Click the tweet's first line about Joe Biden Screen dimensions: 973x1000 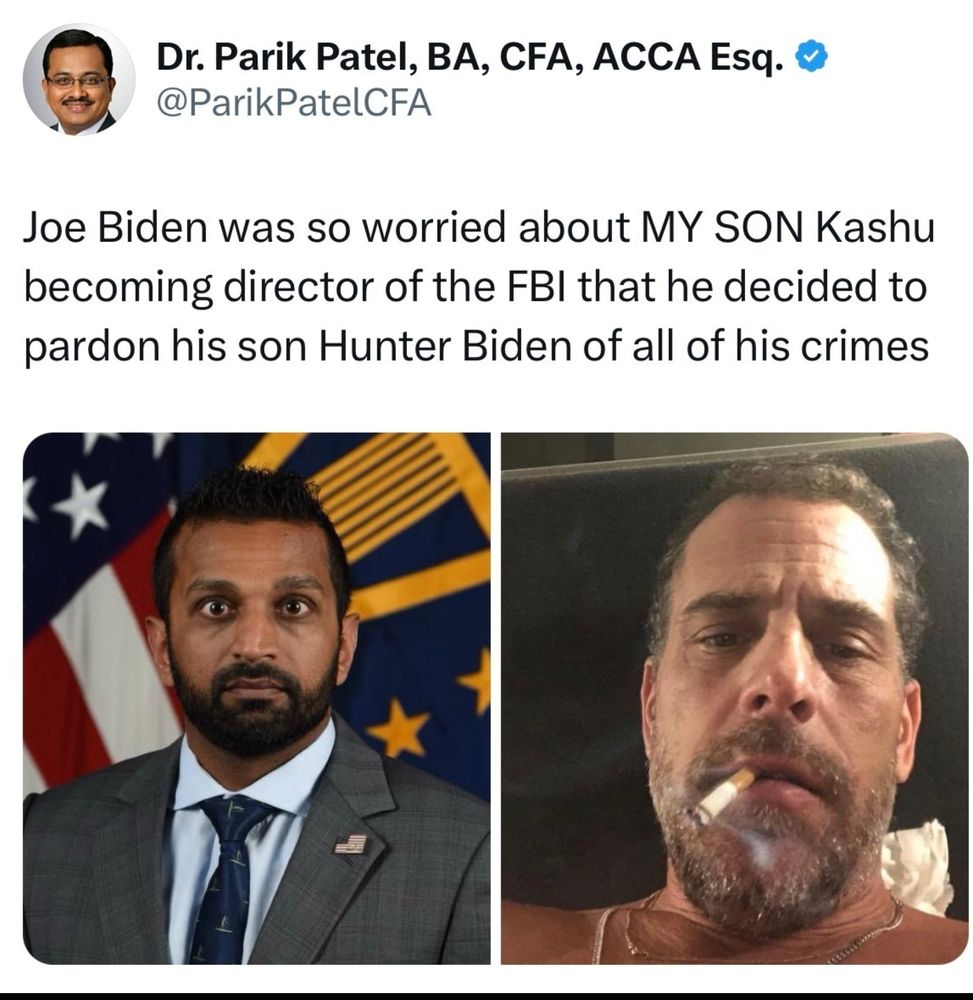(x=479, y=228)
